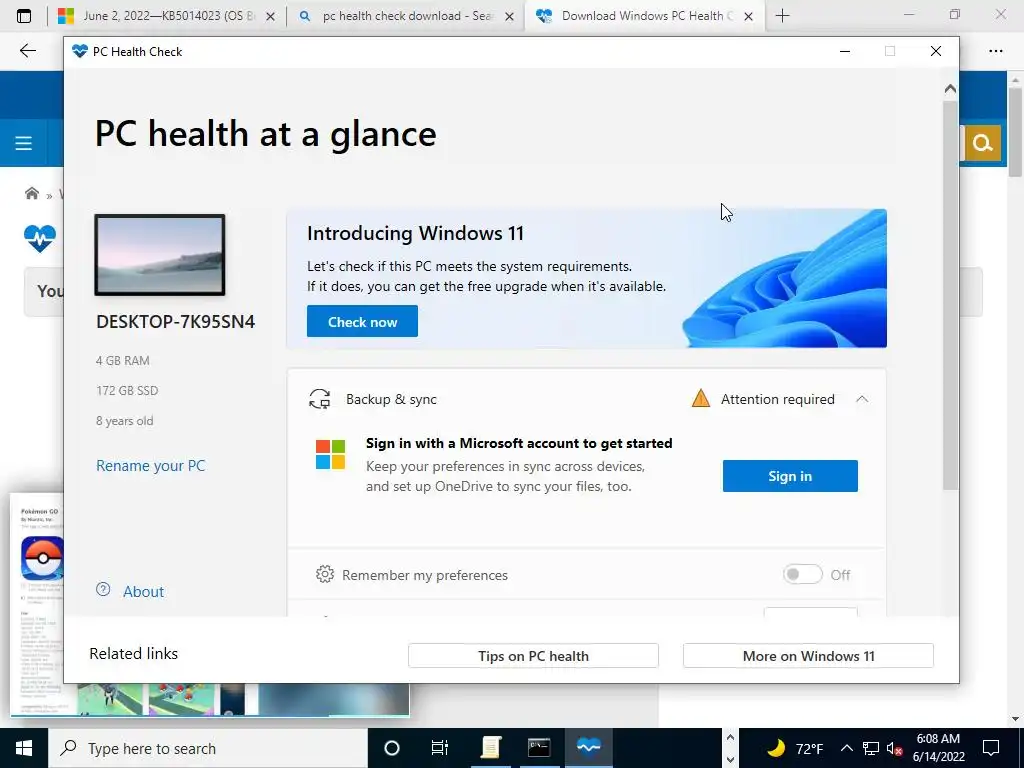
Task: Click the browser page scrollbar thumb
Action: coord(1015,132)
